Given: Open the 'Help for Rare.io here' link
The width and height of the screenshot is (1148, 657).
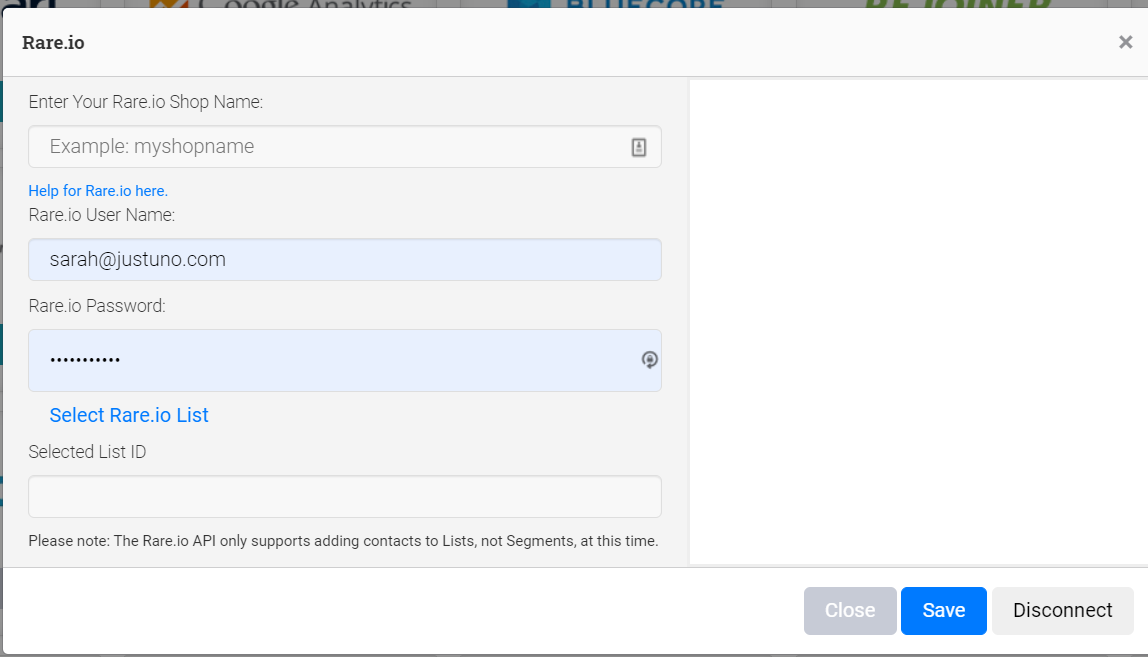Looking at the screenshot, I should coord(98,191).
